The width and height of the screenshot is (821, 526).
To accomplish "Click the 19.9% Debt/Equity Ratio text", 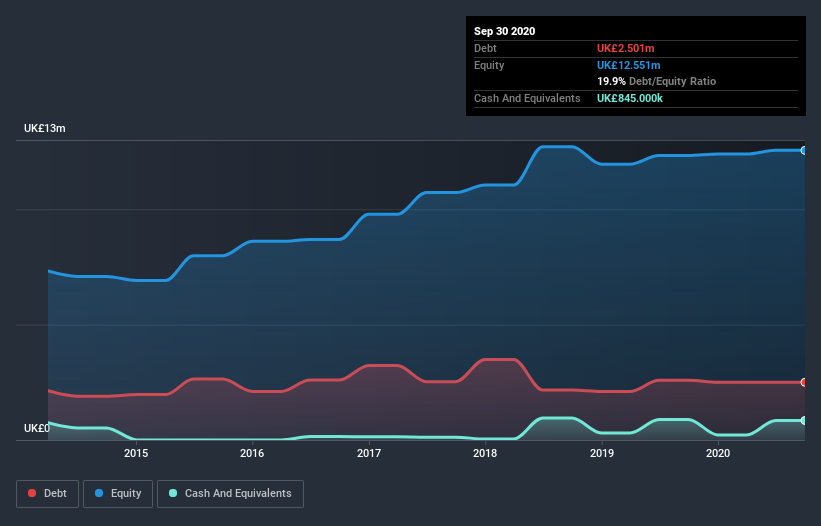I will pyautogui.click(x=657, y=82).
